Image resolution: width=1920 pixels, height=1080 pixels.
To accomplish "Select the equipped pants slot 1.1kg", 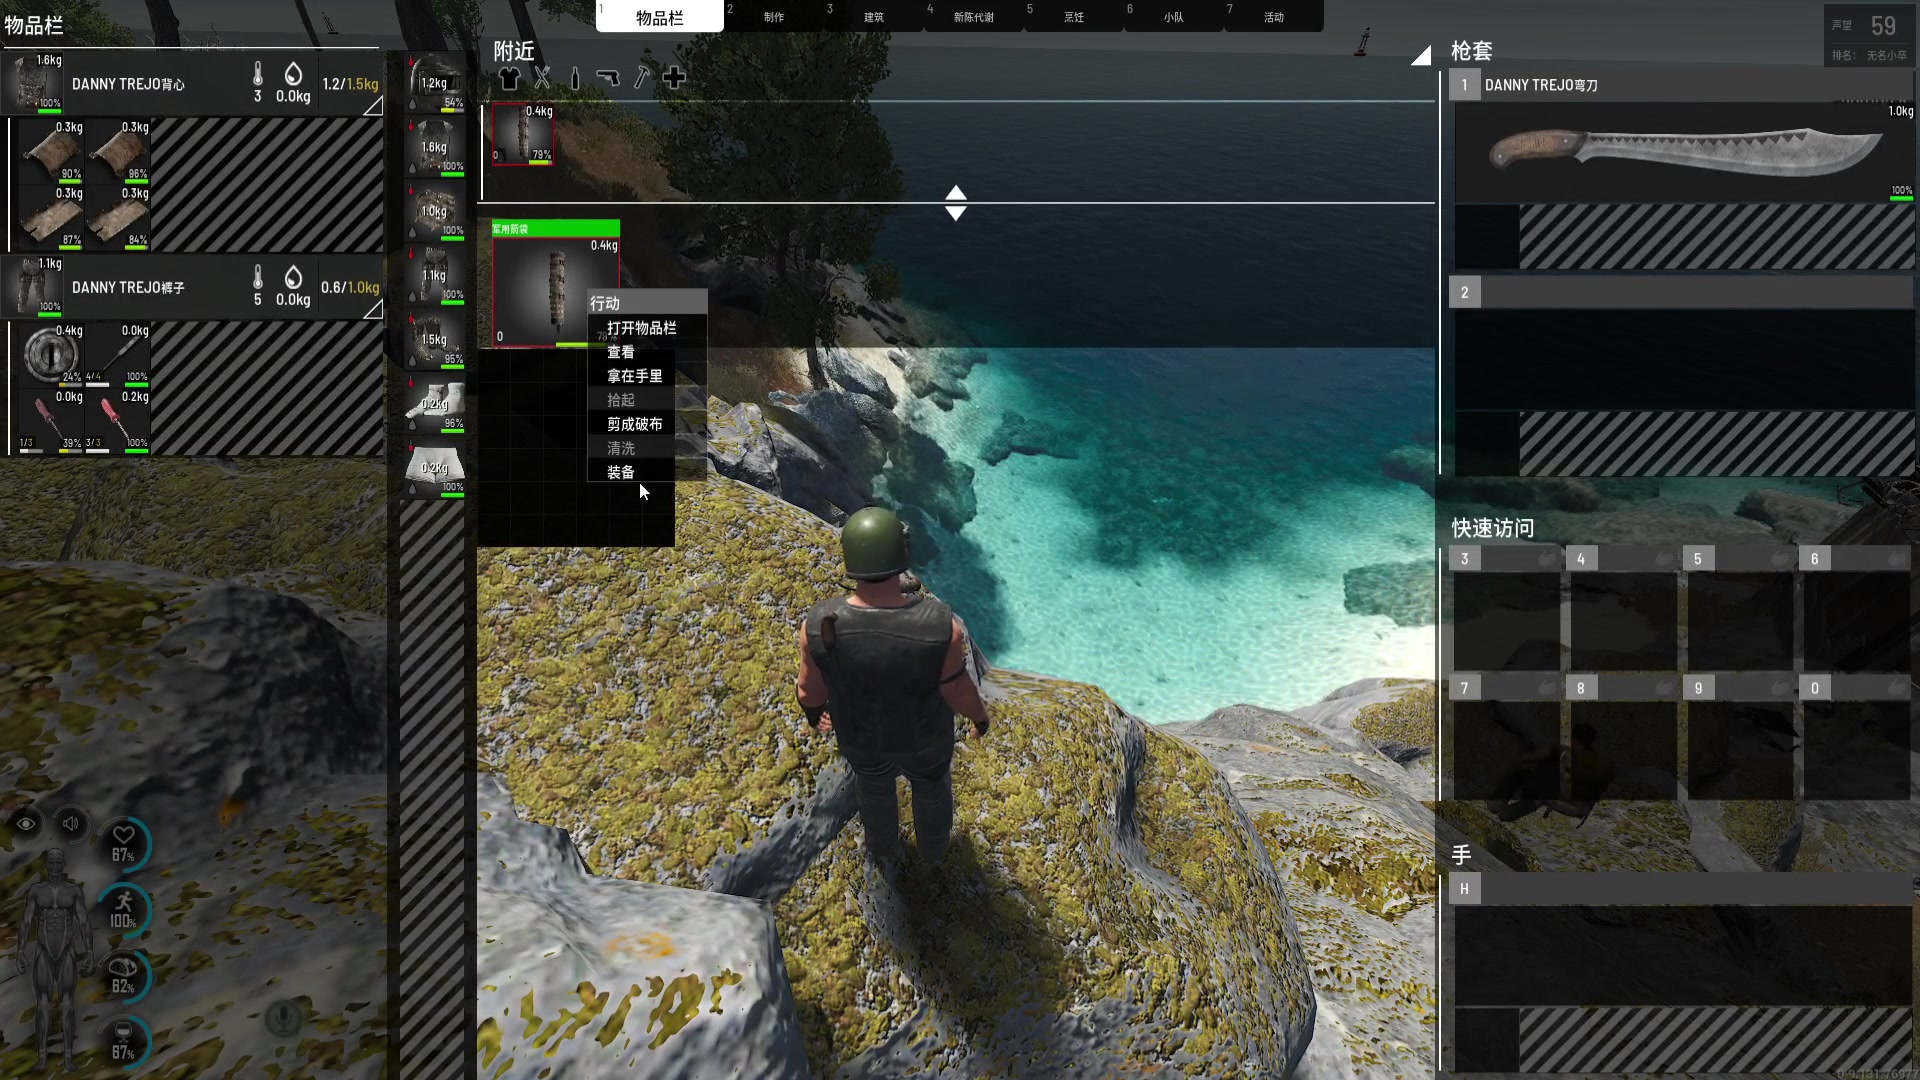I will coord(435,275).
